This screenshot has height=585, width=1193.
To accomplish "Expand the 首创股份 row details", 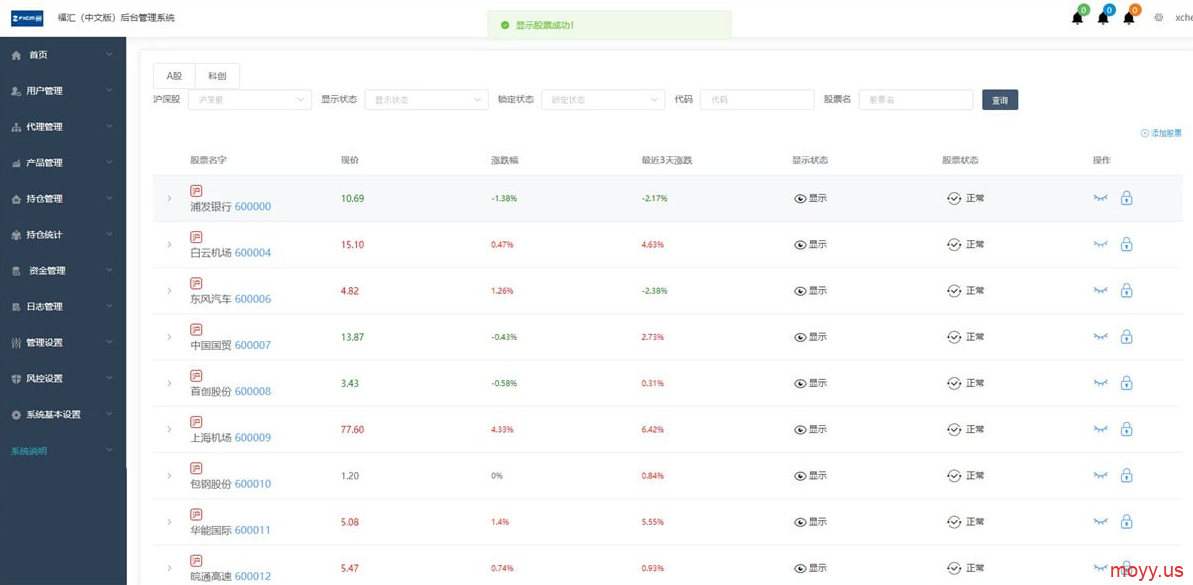I will click(170, 383).
